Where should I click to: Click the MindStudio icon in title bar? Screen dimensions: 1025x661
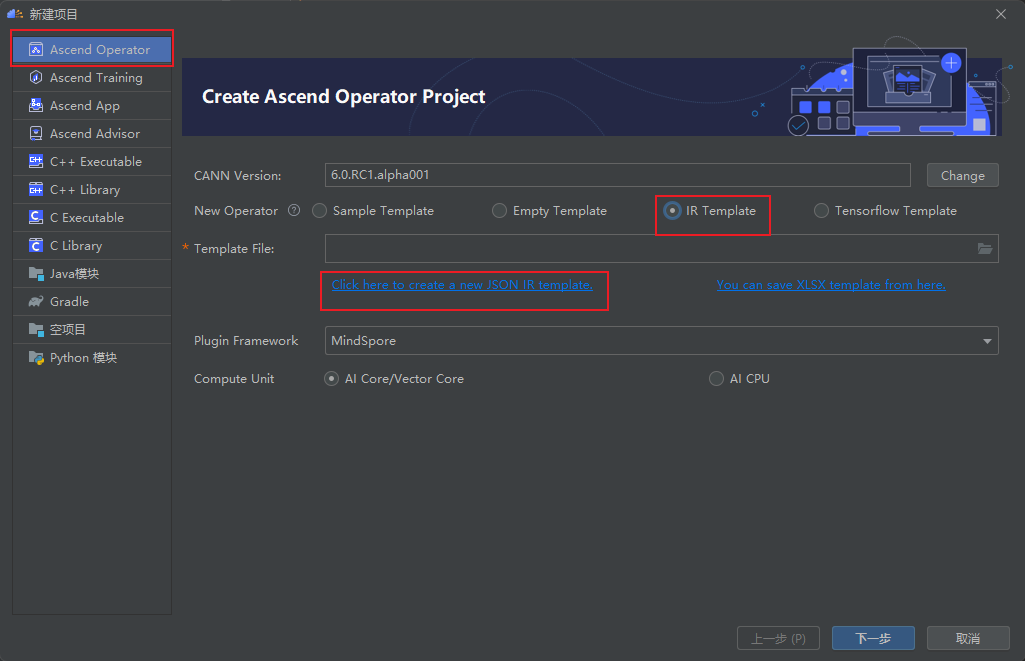coord(14,14)
